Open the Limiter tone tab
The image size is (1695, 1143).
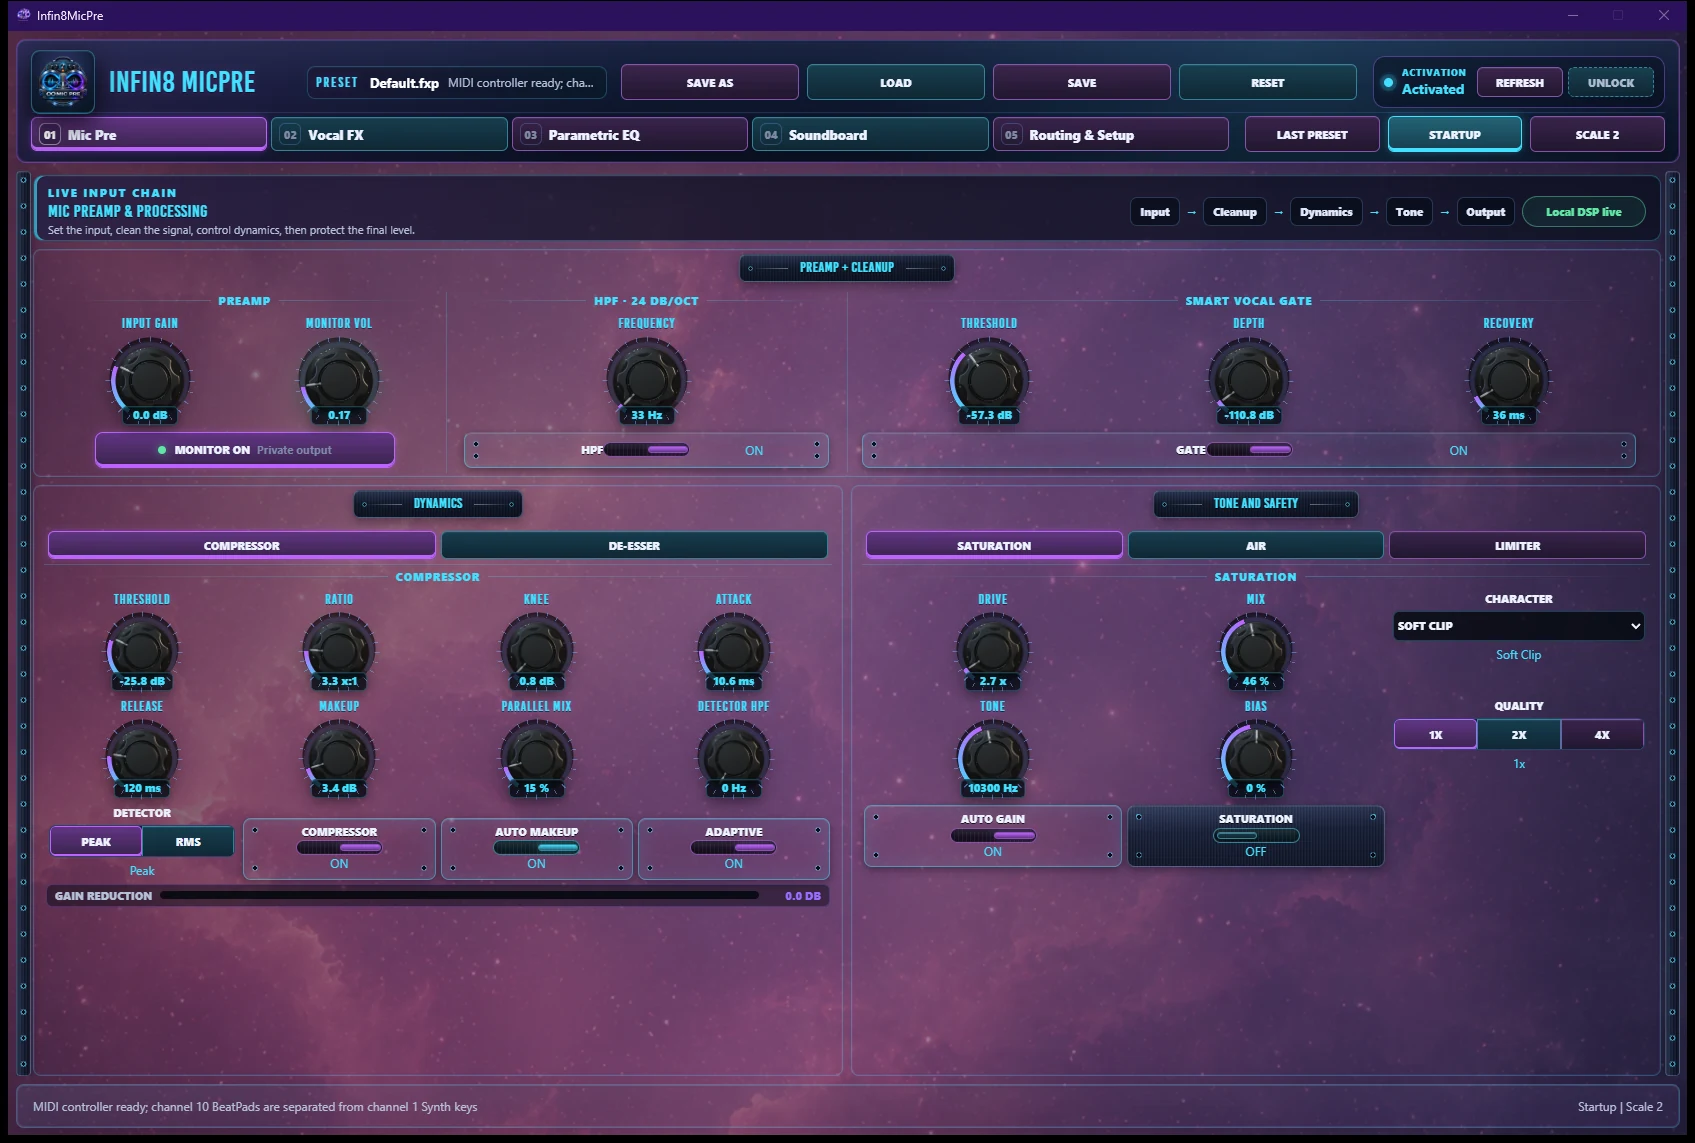1517,546
